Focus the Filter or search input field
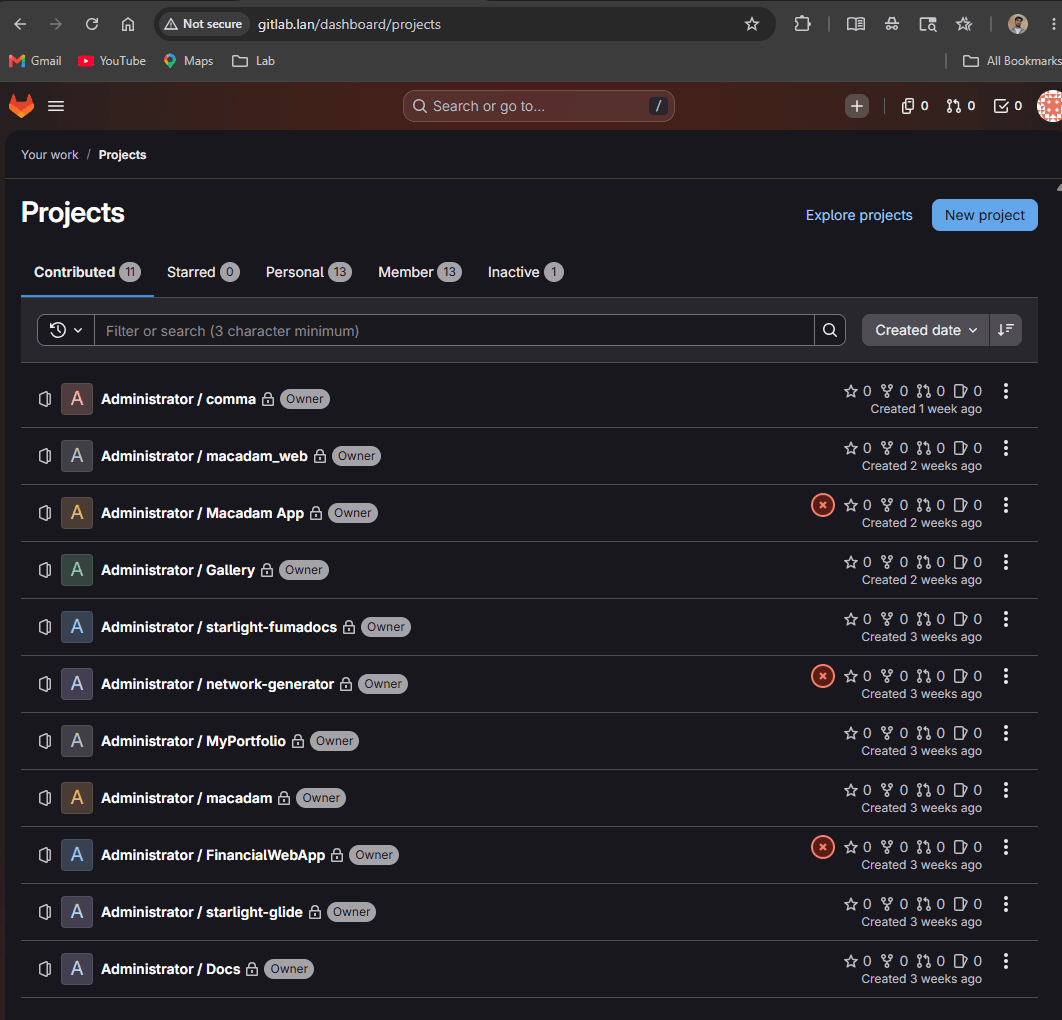1062x1020 pixels. click(x=454, y=331)
